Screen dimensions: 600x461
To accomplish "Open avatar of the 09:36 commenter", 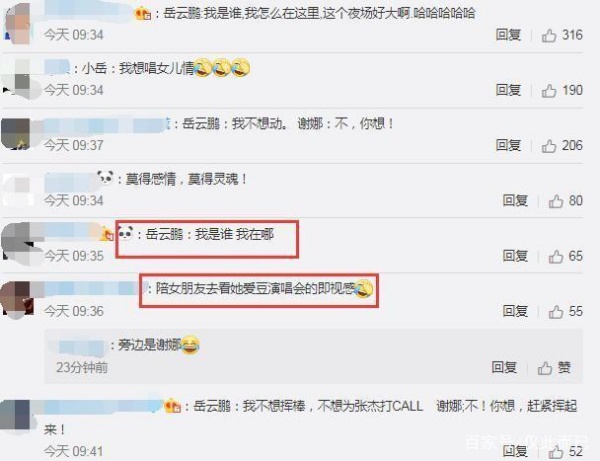I will pyautogui.click(x=18, y=299).
